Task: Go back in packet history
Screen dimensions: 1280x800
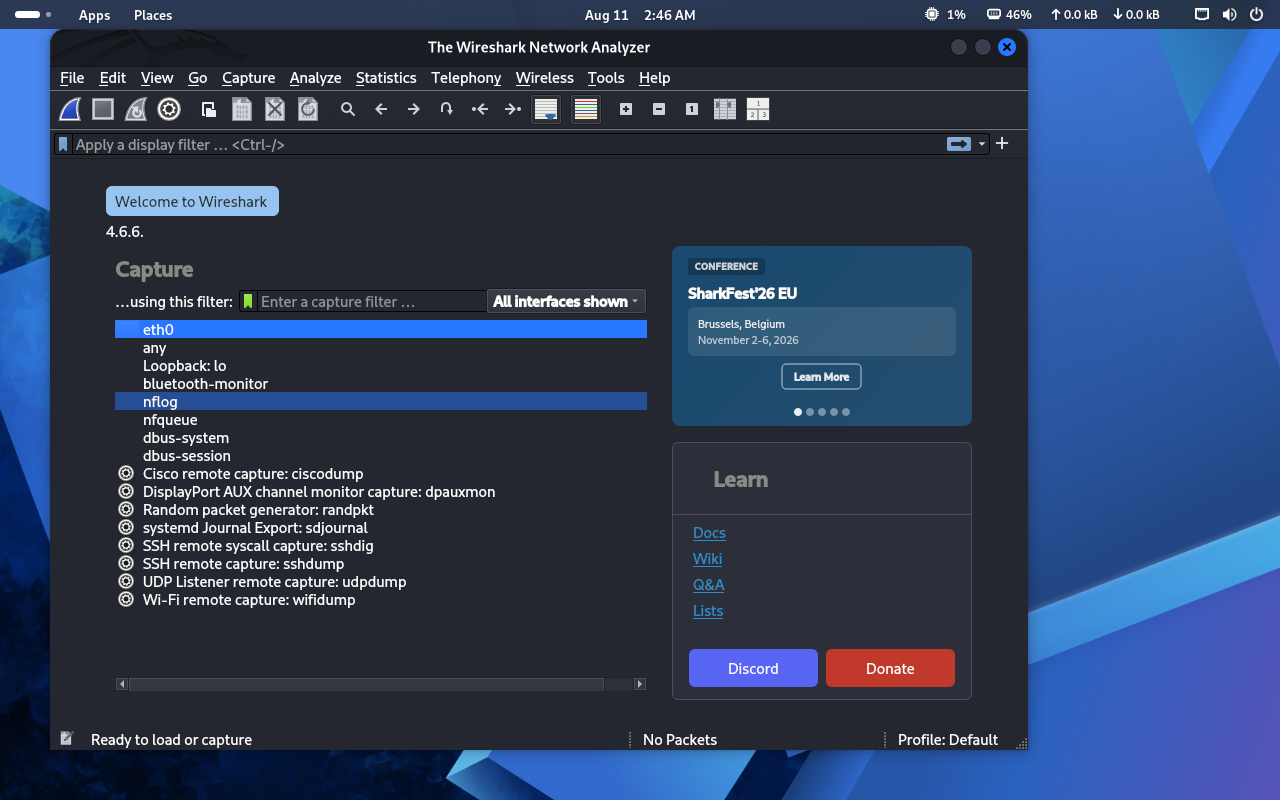Action: tap(381, 109)
